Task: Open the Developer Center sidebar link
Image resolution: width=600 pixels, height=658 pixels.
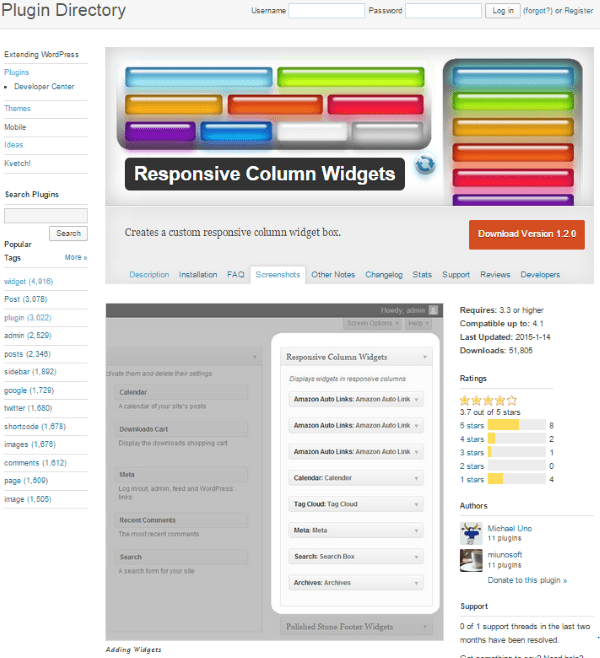Action: [x=44, y=87]
